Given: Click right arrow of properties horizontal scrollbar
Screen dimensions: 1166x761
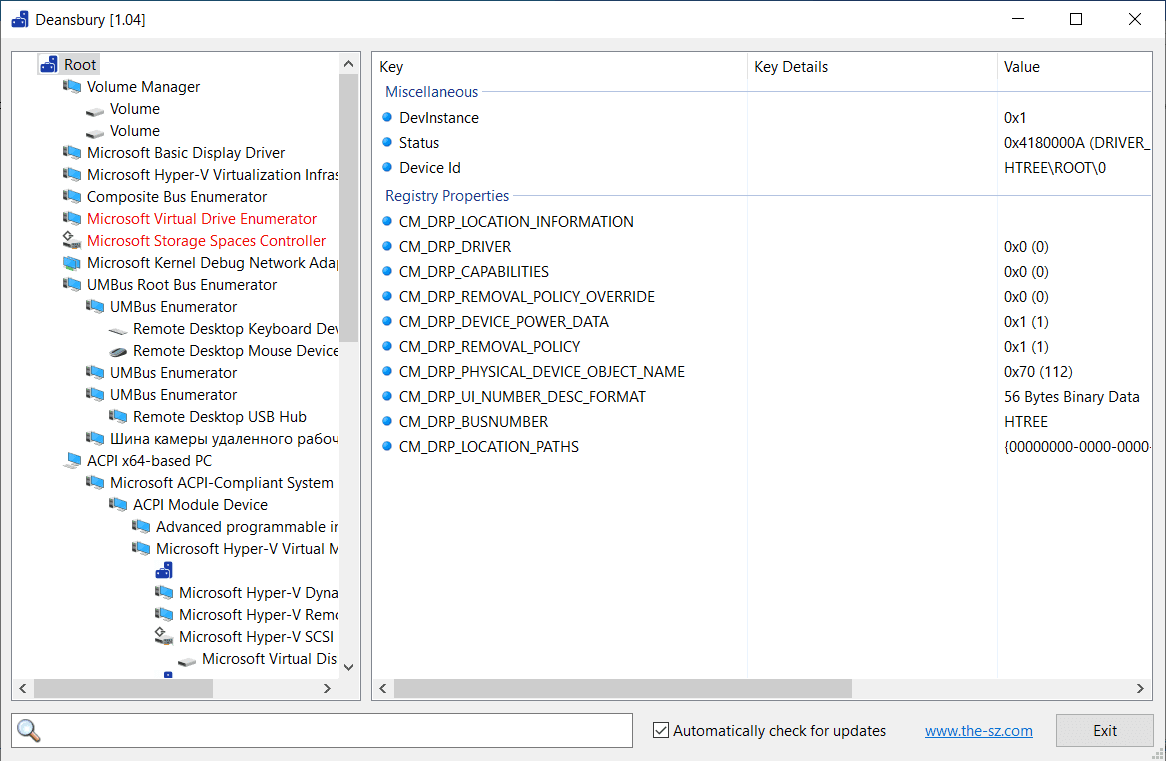Looking at the screenshot, I should [x=1141, y=688].
